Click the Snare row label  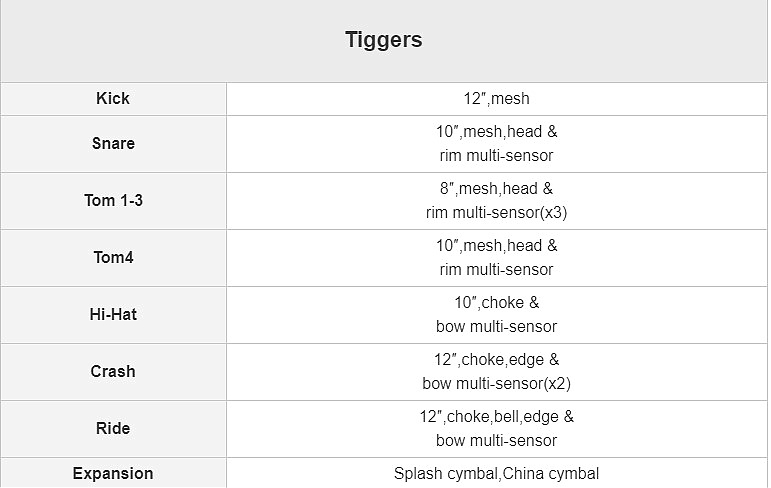(113, 143)
